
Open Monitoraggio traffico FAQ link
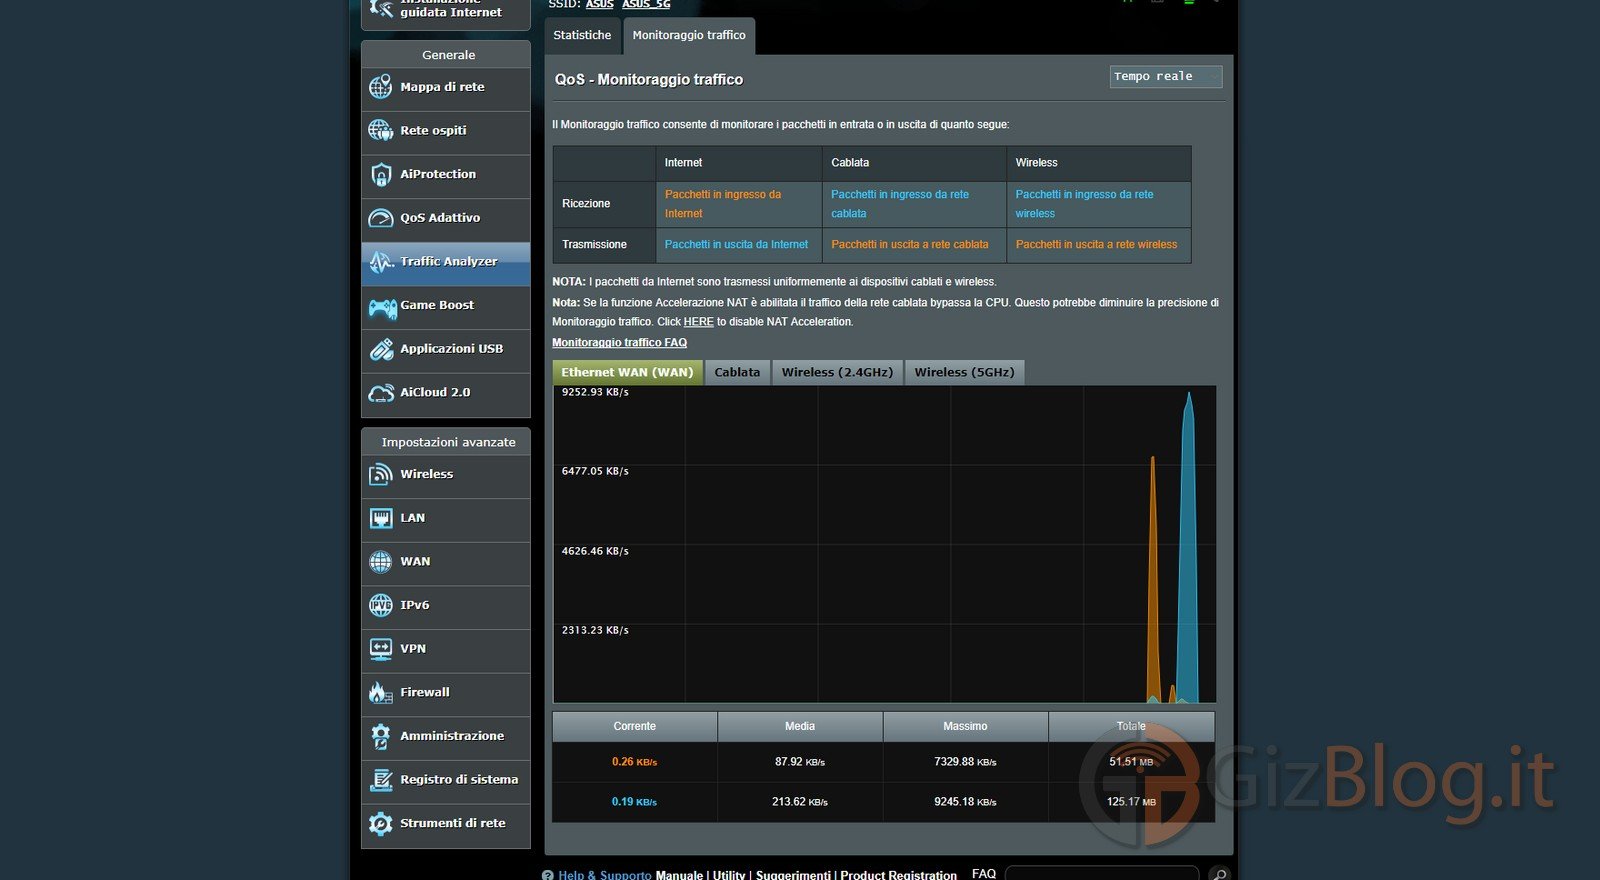(619, 343)
